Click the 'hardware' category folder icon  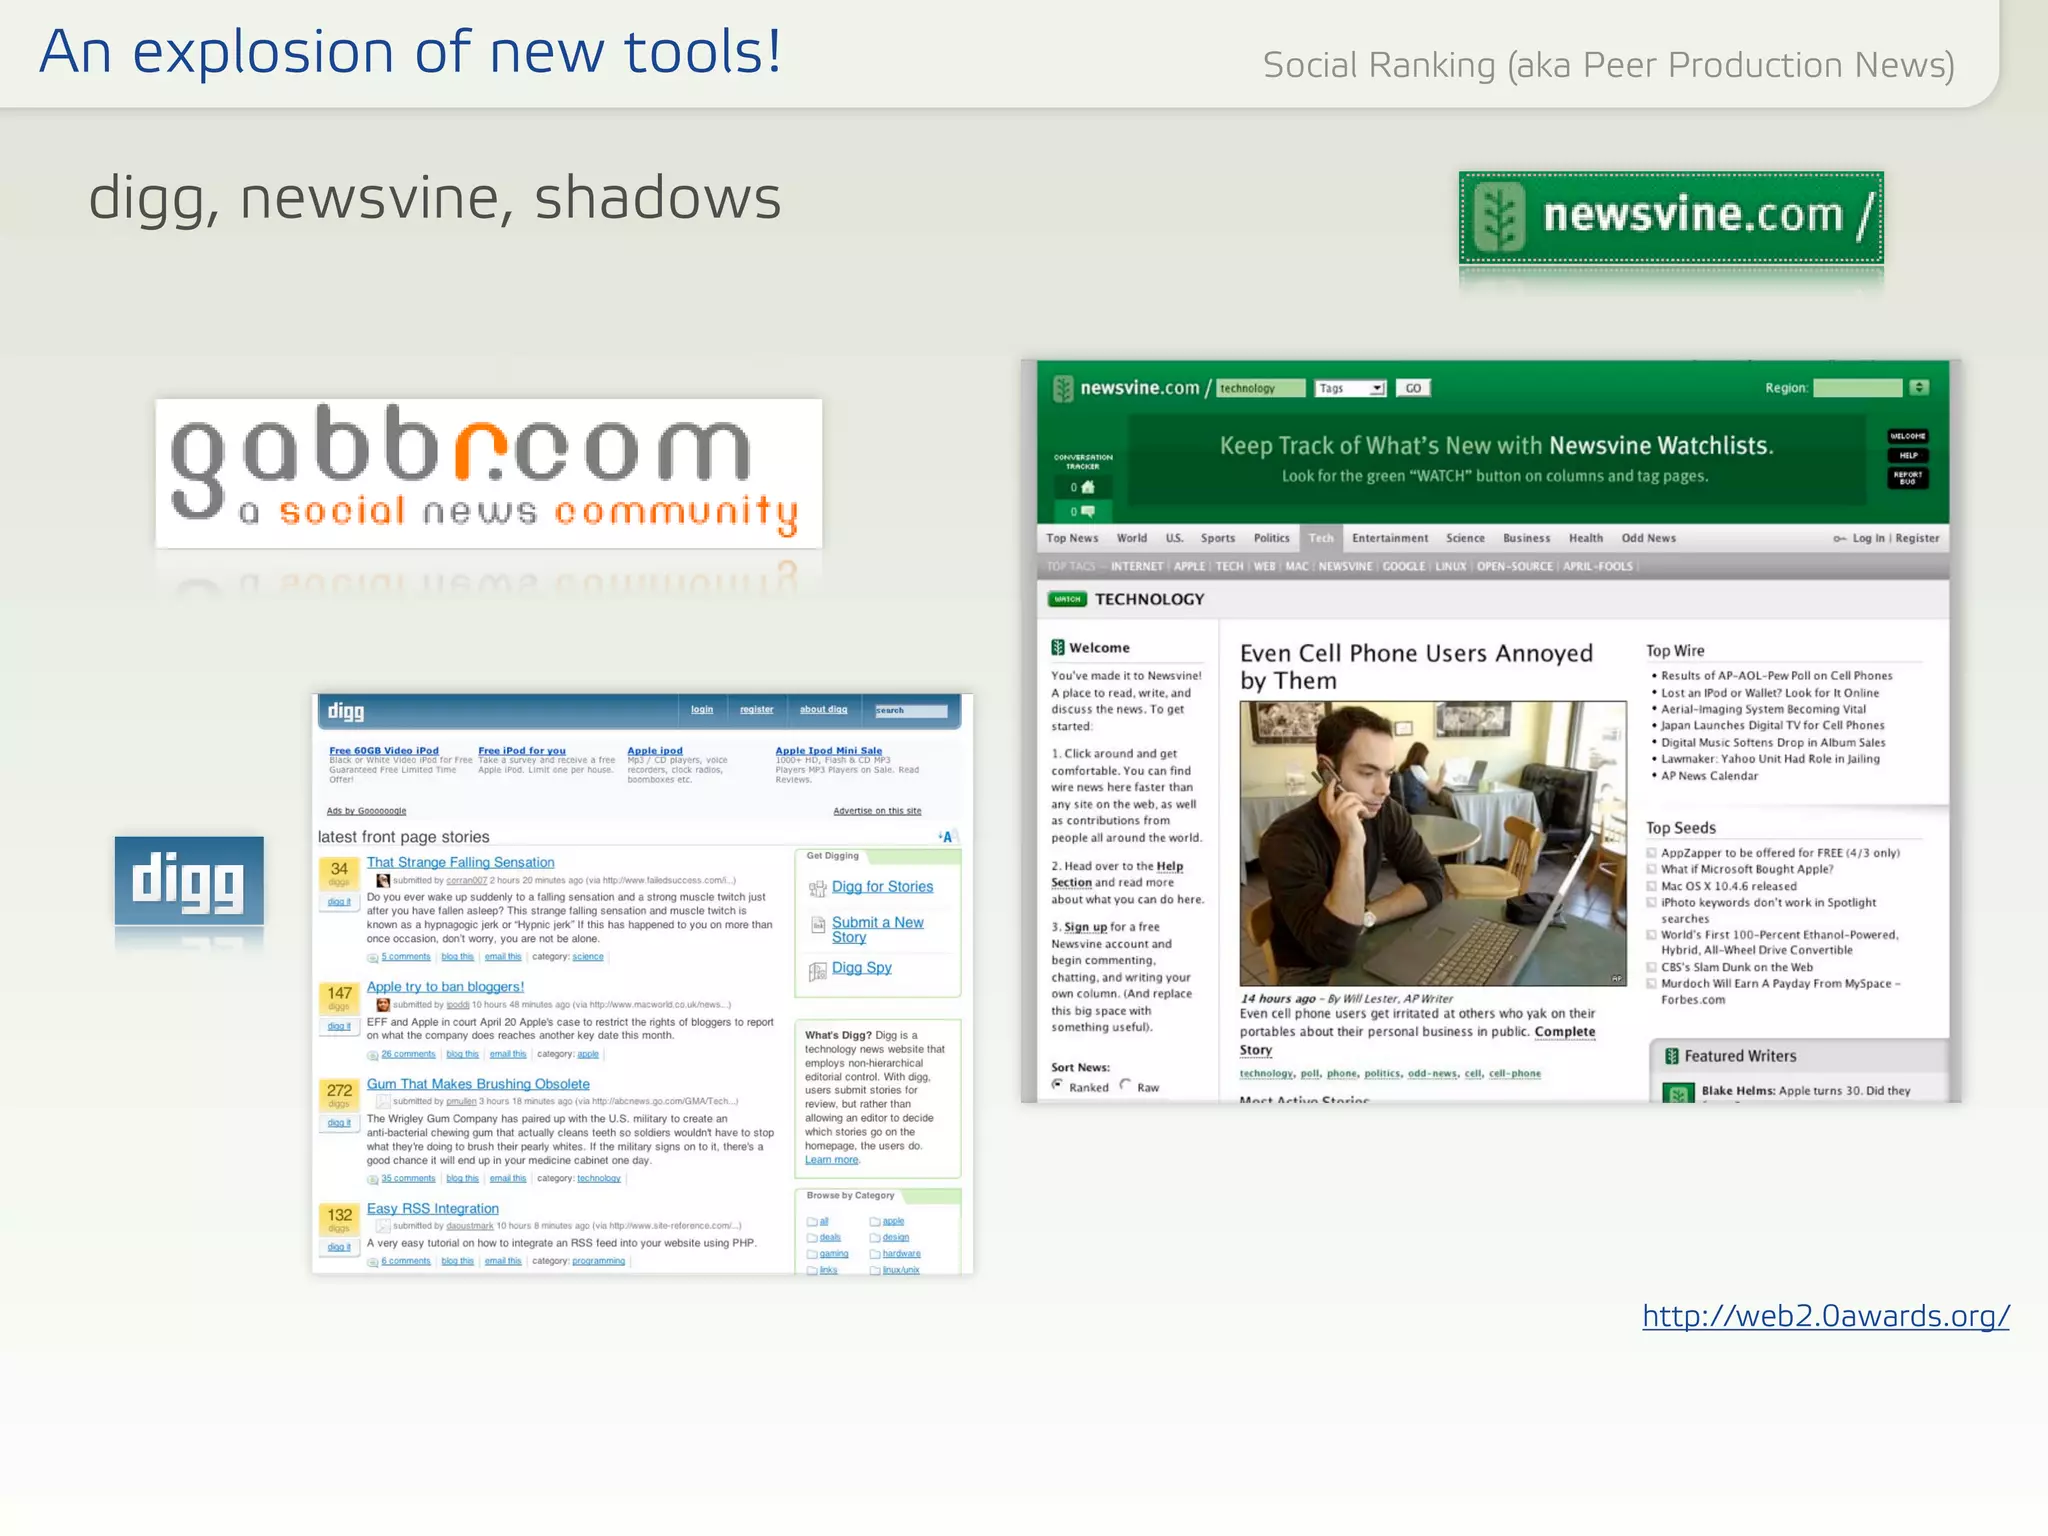[x=875, y=1253]
